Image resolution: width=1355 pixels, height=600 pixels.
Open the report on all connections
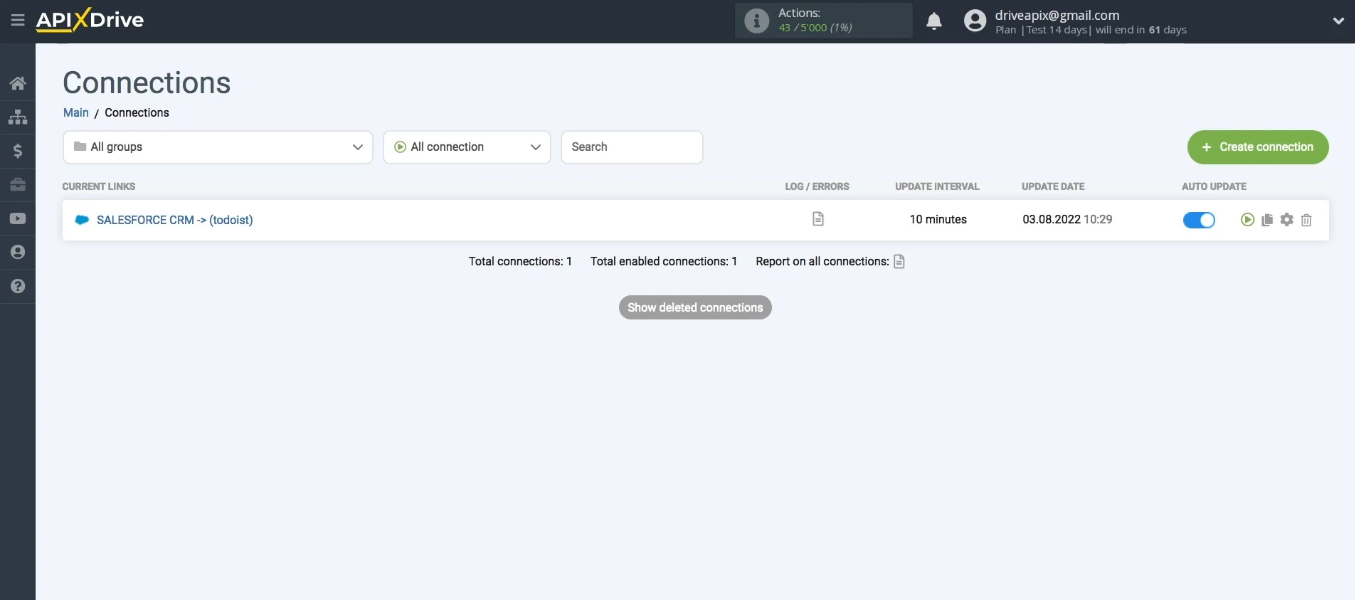pyautogui.click(x=898, y=261)
